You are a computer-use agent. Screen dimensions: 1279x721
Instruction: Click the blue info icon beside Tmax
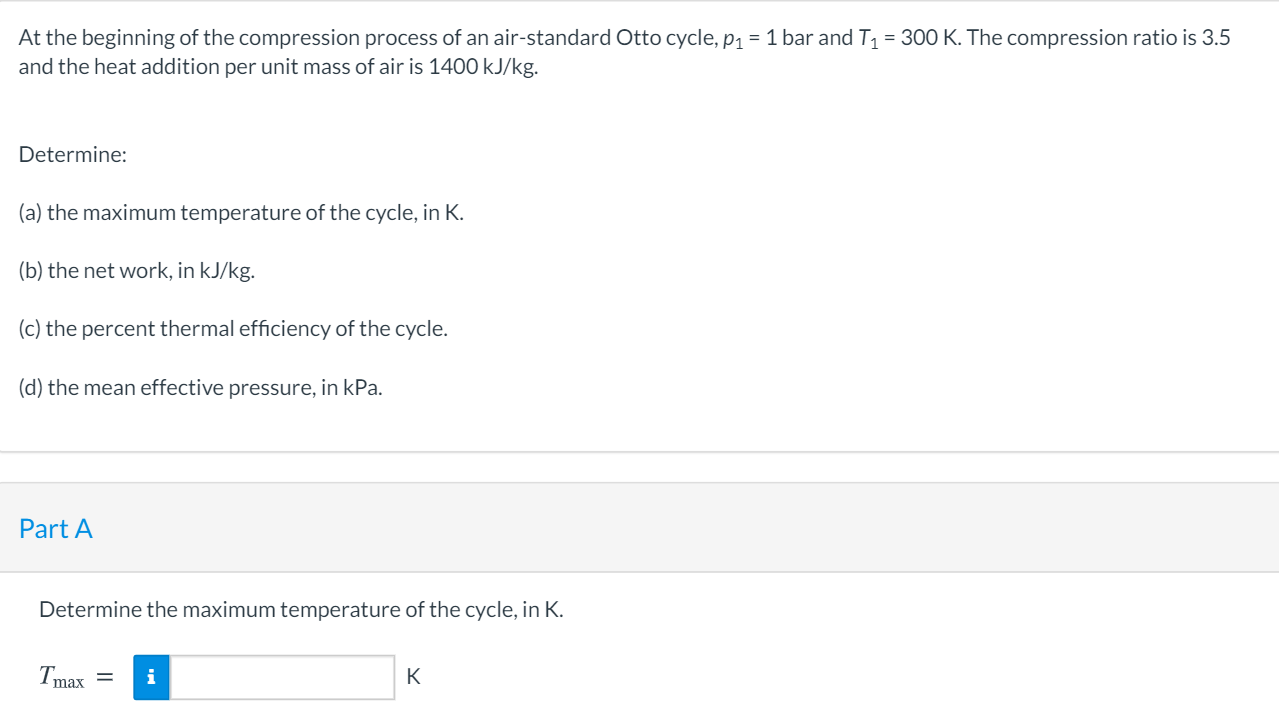151,677
